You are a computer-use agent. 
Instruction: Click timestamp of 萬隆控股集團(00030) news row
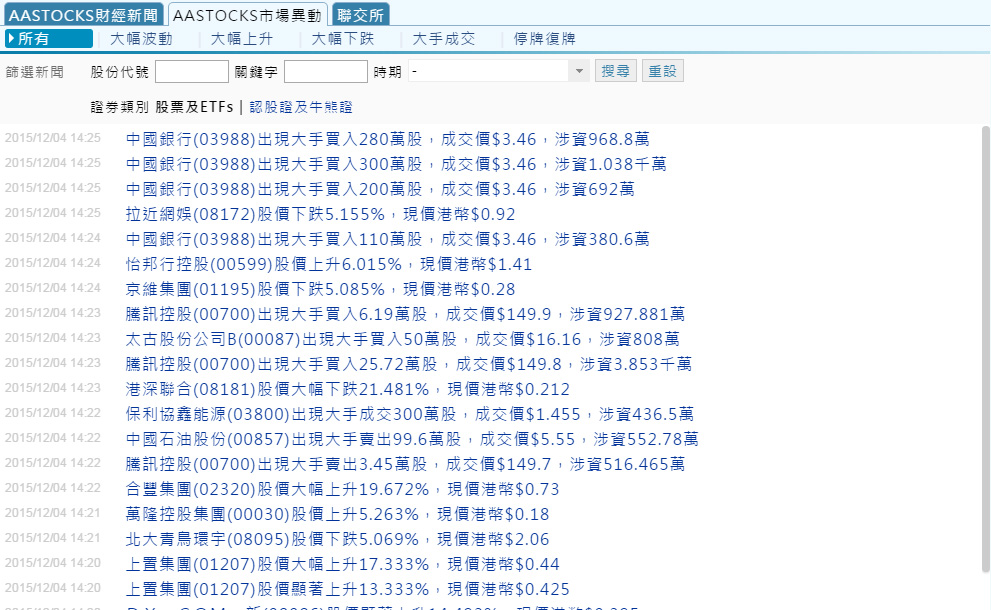tap(52, 513)
